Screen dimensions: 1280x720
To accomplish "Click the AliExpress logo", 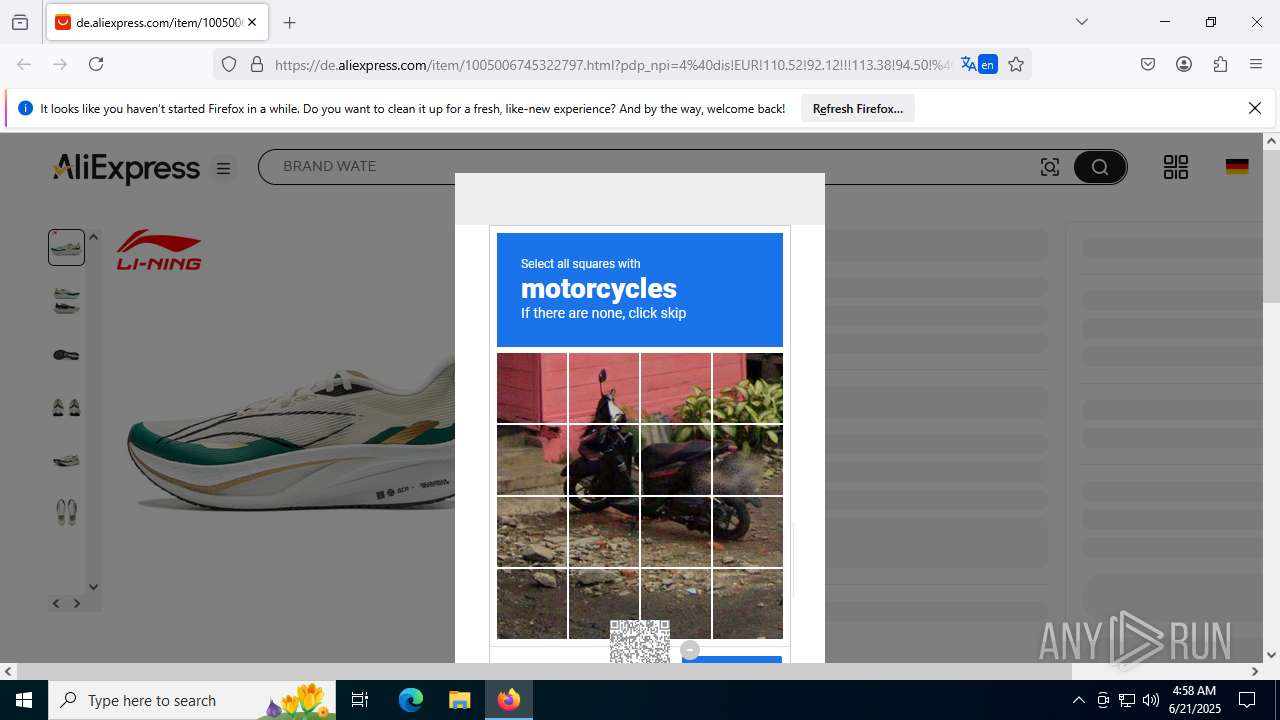I will pyautogui.click(x=126, y=168).
